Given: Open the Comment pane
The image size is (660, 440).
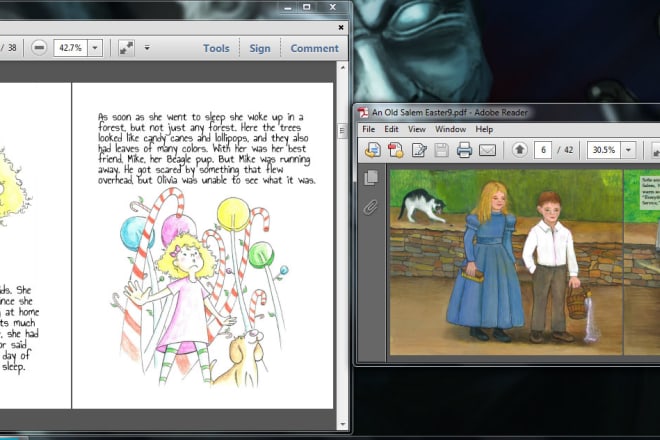Looking at the screenshot, I should (314, 48).
